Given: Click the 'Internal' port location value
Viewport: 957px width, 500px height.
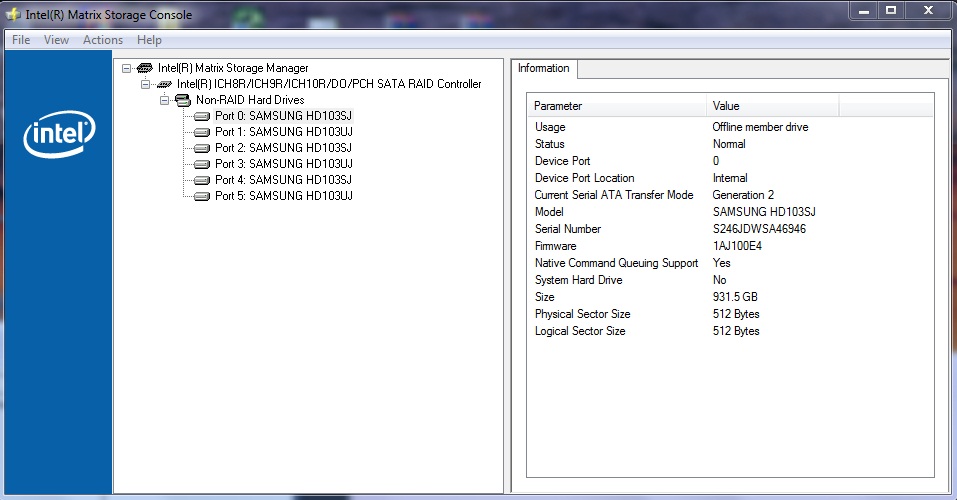Looking at the screenshot, I should [730, 178].
